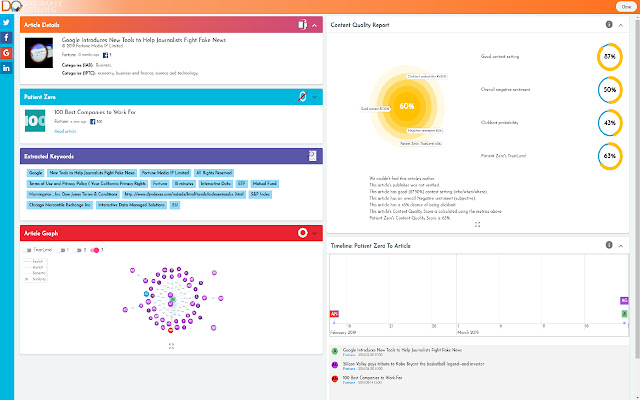This screenshot has width=640, height=400.
Task: Toggle the pink switch in Article Graph
Action: [x=94, y=249]
